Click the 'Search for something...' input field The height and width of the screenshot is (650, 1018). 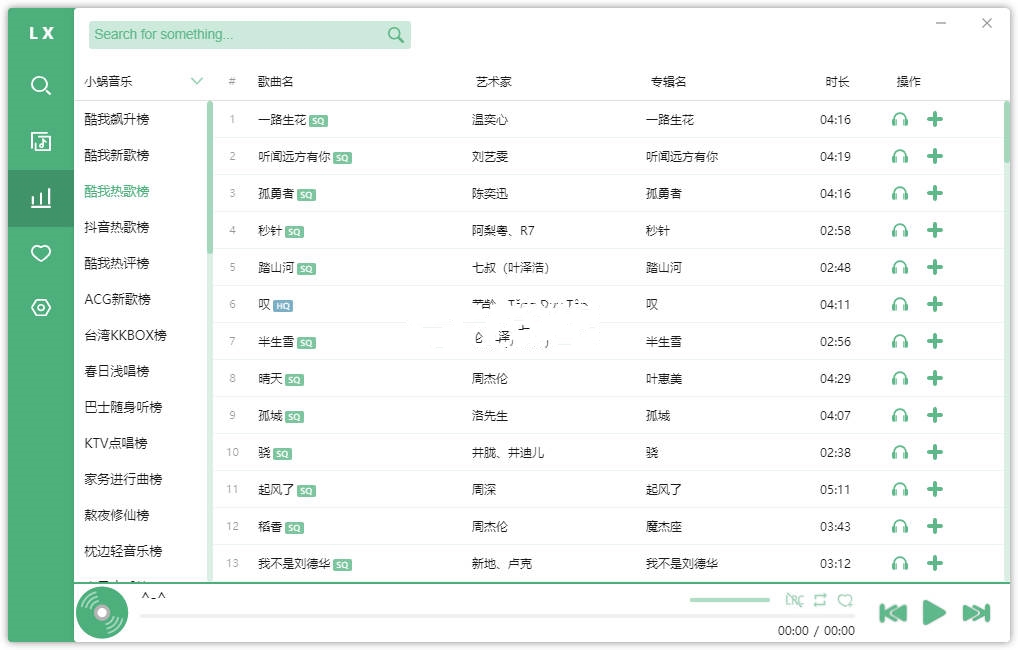235,35
